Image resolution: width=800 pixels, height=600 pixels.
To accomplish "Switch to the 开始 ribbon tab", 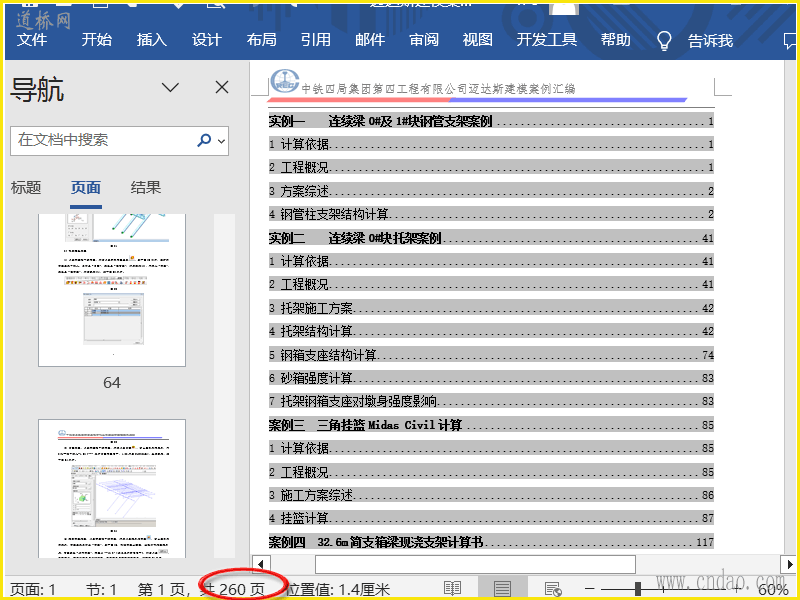I will (96, 40).
